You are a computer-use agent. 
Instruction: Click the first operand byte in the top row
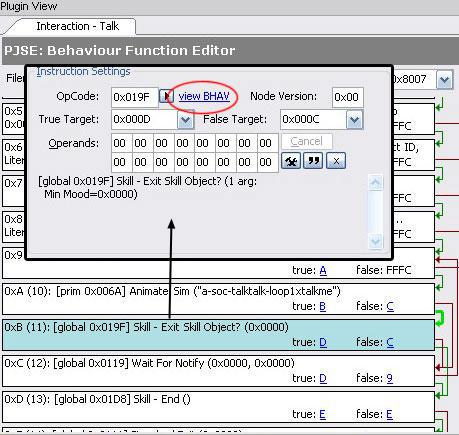pyautogui.click(x=122, y=143)
